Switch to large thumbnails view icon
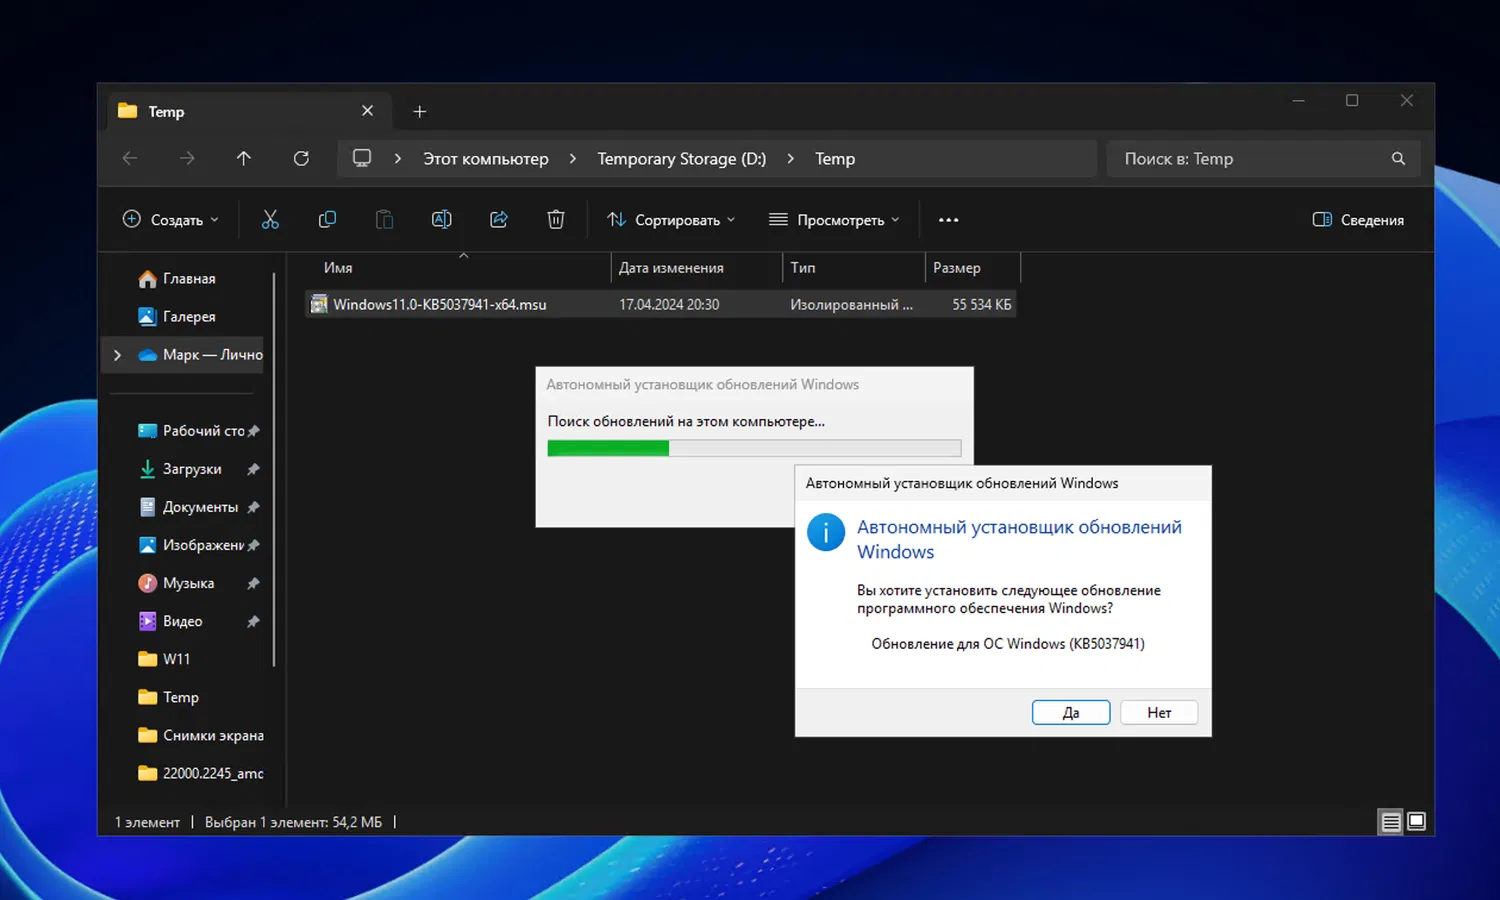This screenshot has width=1500, height=900. [1417, 822]
